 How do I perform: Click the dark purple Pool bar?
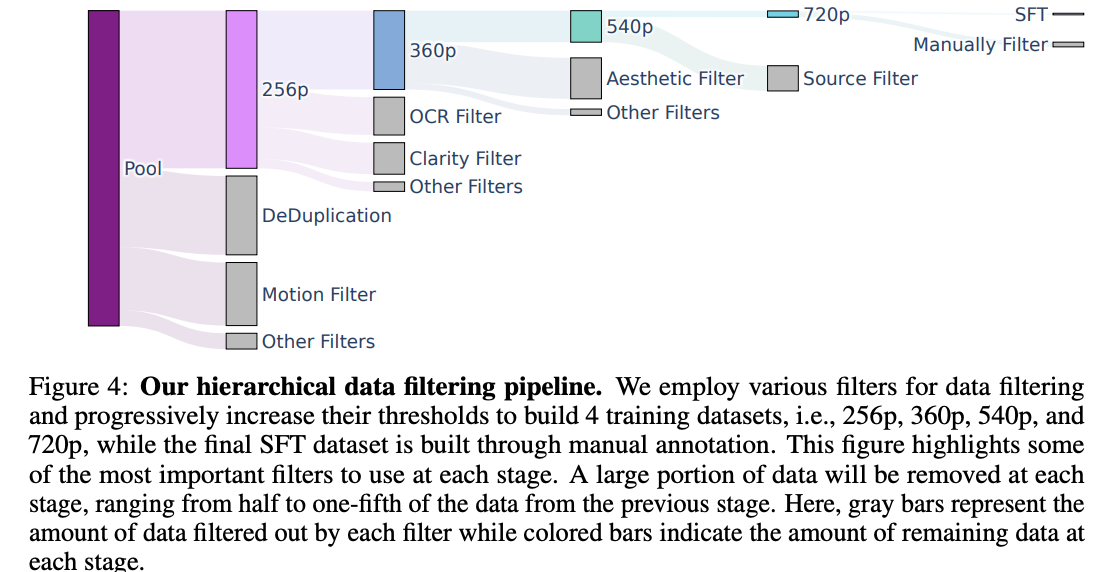click(103, 168)
